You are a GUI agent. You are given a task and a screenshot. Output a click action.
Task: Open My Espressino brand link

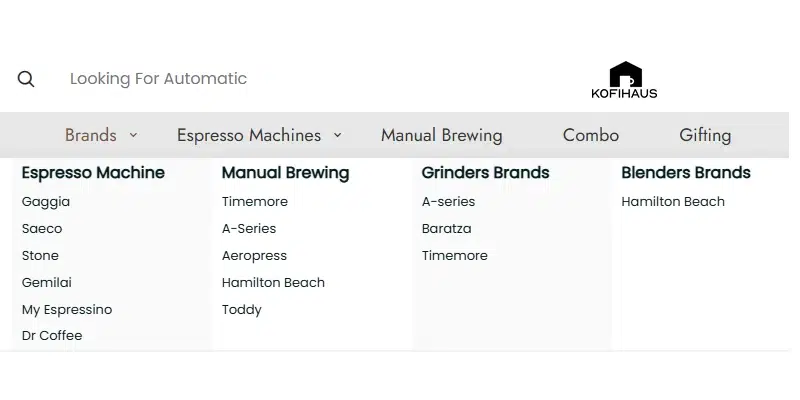[67, 310]
